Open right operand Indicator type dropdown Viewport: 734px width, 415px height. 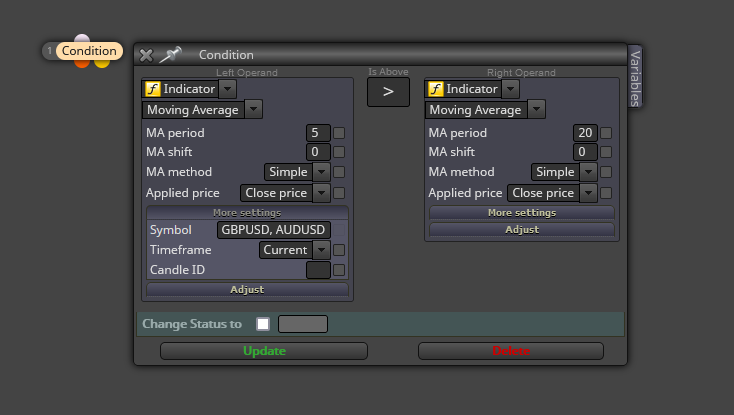(x=510, y=89)
